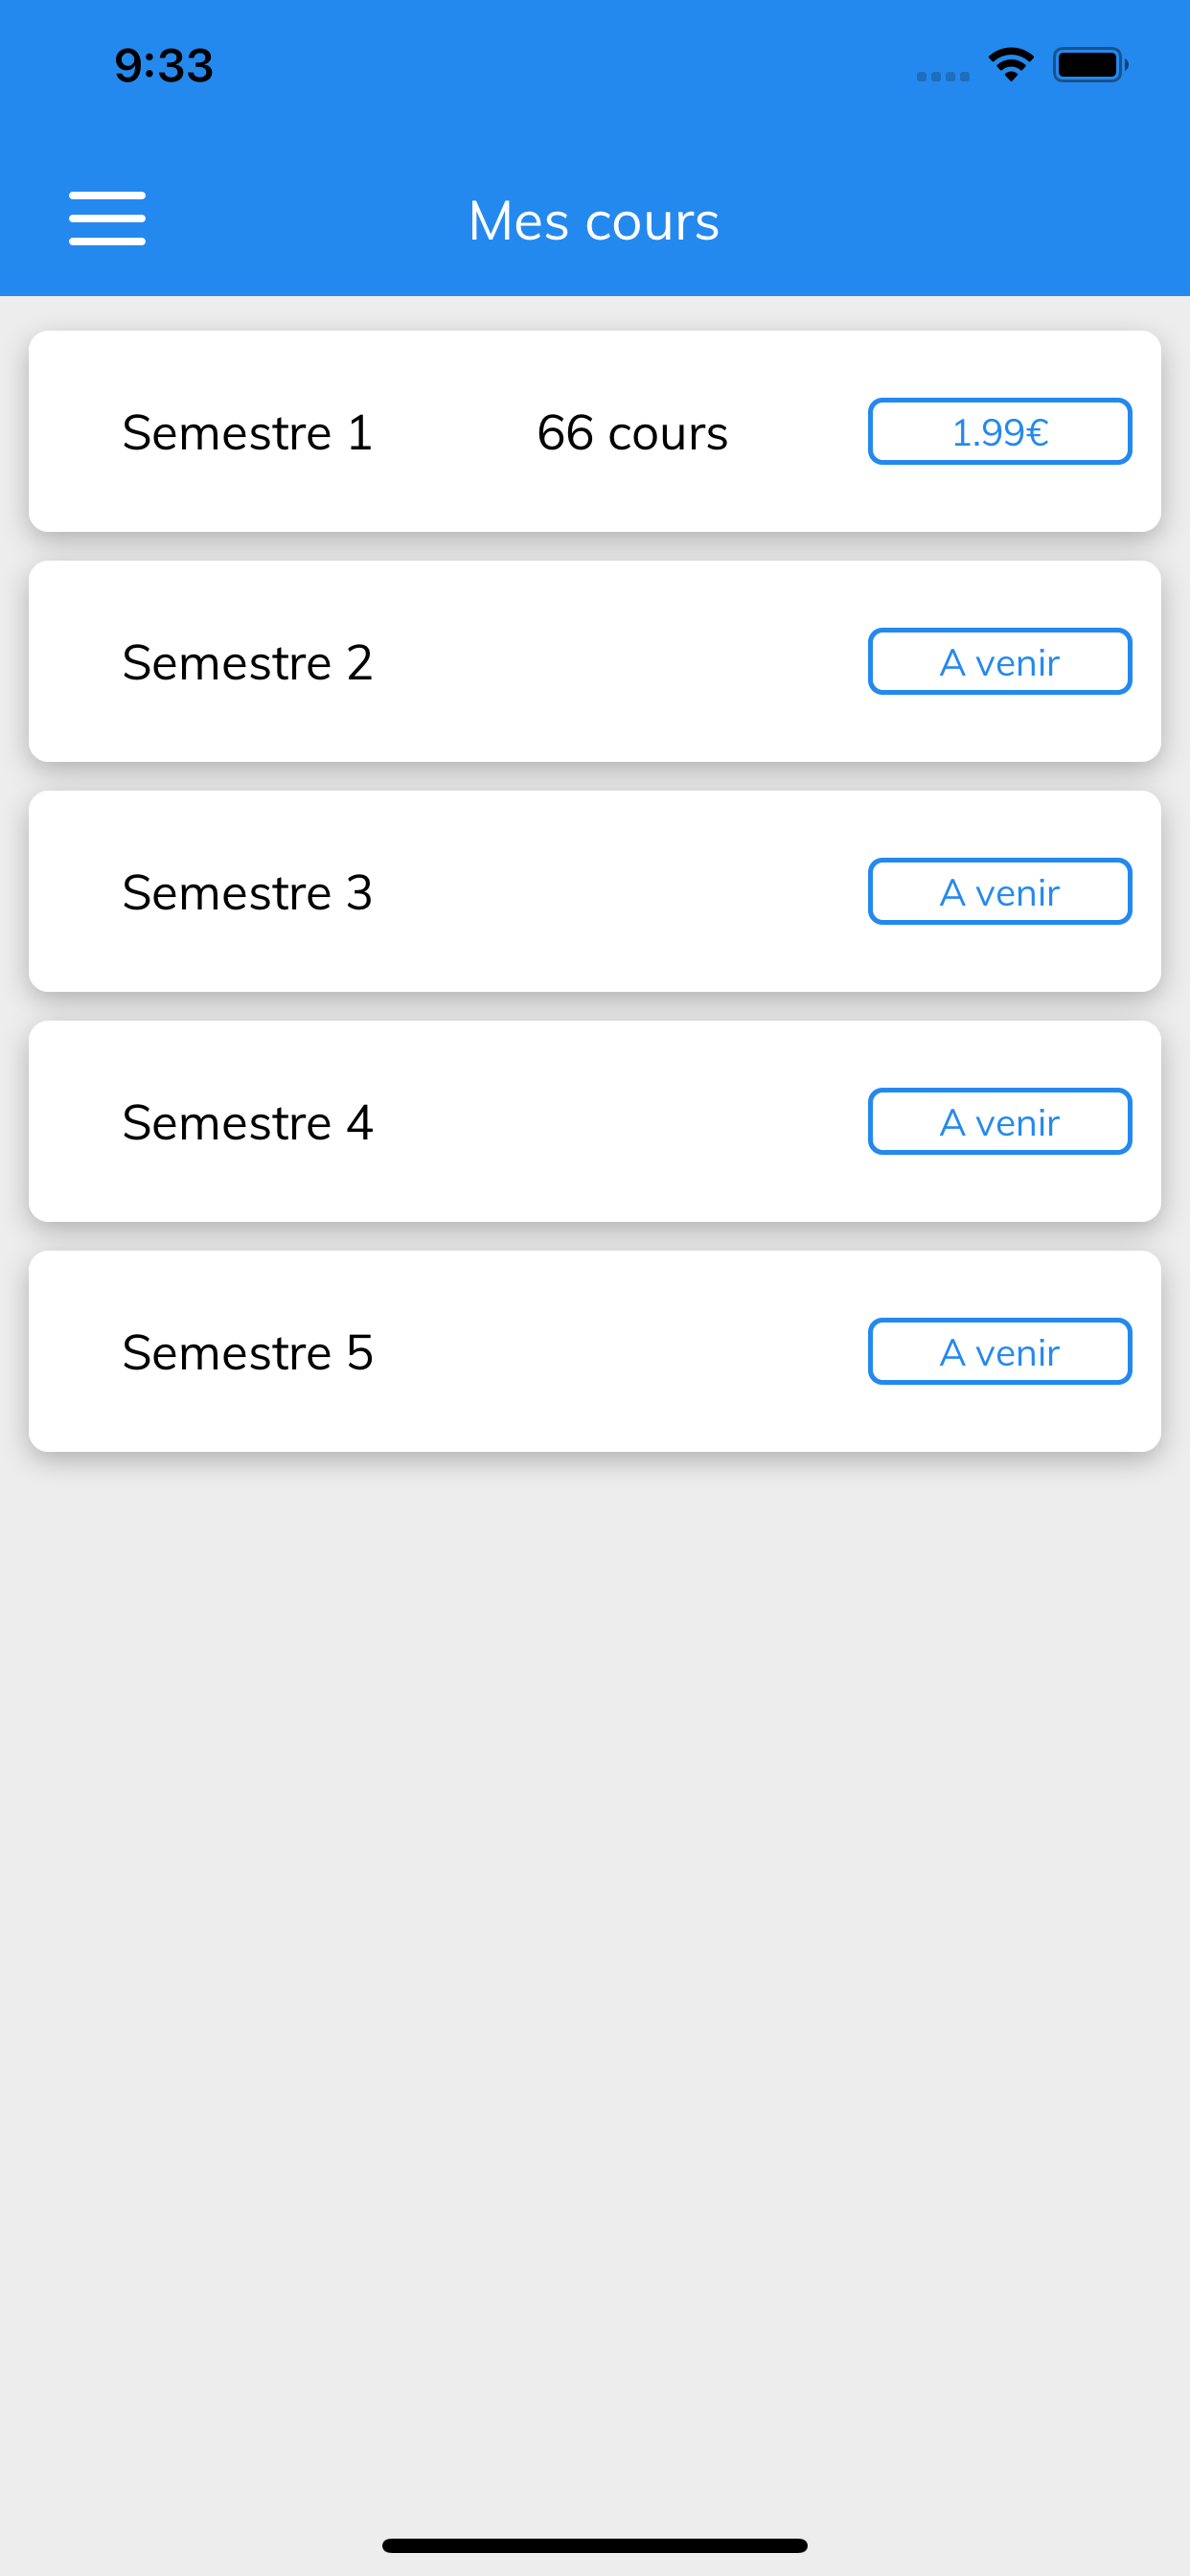
Task: Tap the white area of Semestre 5 card
Action: coord(620,1351)
